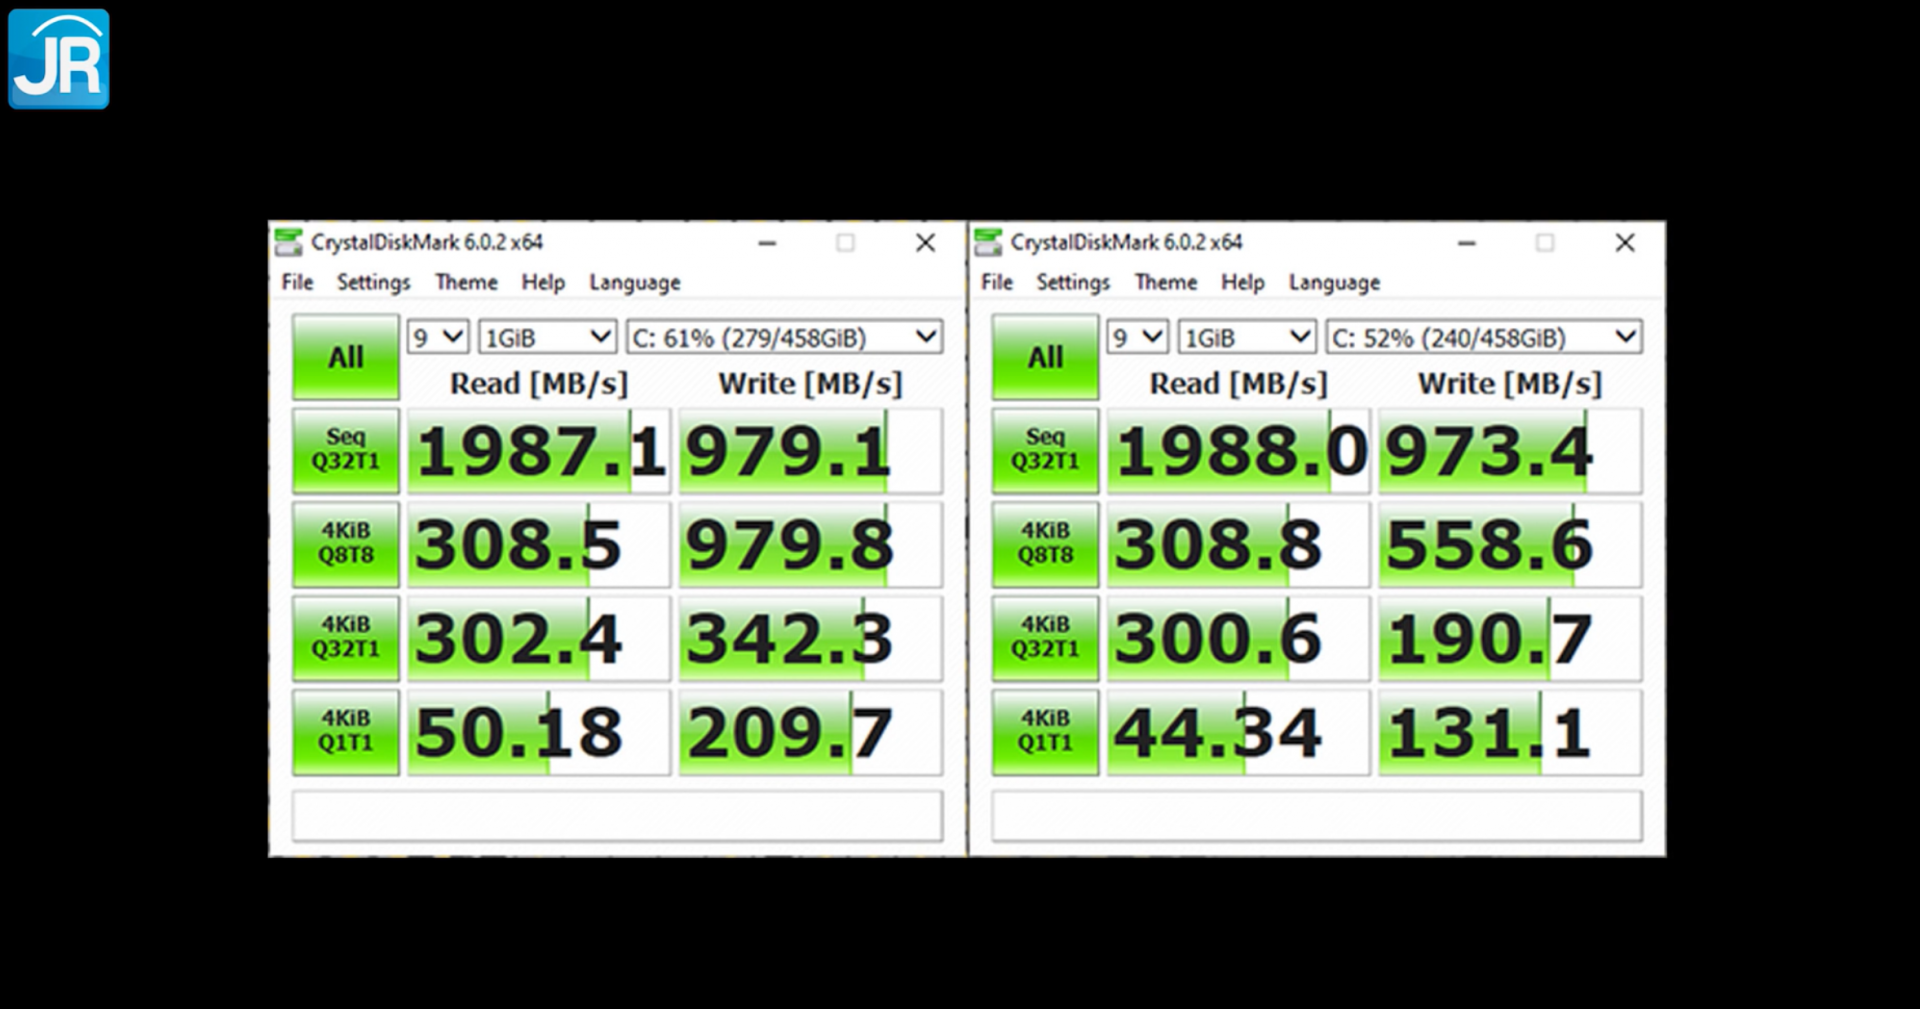Viewport: 1920px width, 1009px height.
Task: Run the Seq Q32T1 test in left window
Action: point(344,451)
